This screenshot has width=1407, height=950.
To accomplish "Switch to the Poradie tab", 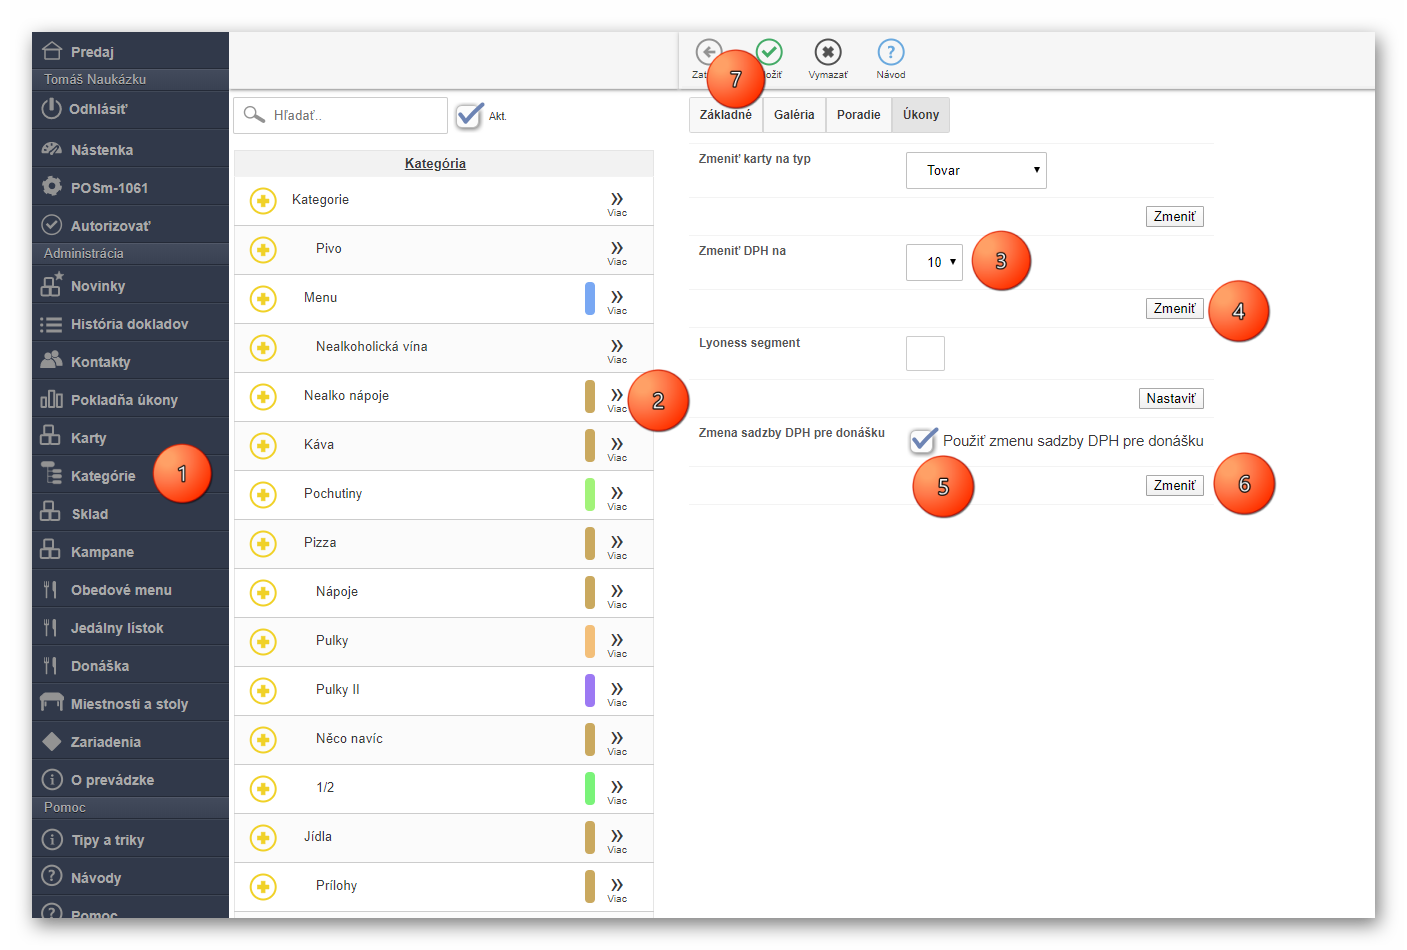I will (858, 115).
